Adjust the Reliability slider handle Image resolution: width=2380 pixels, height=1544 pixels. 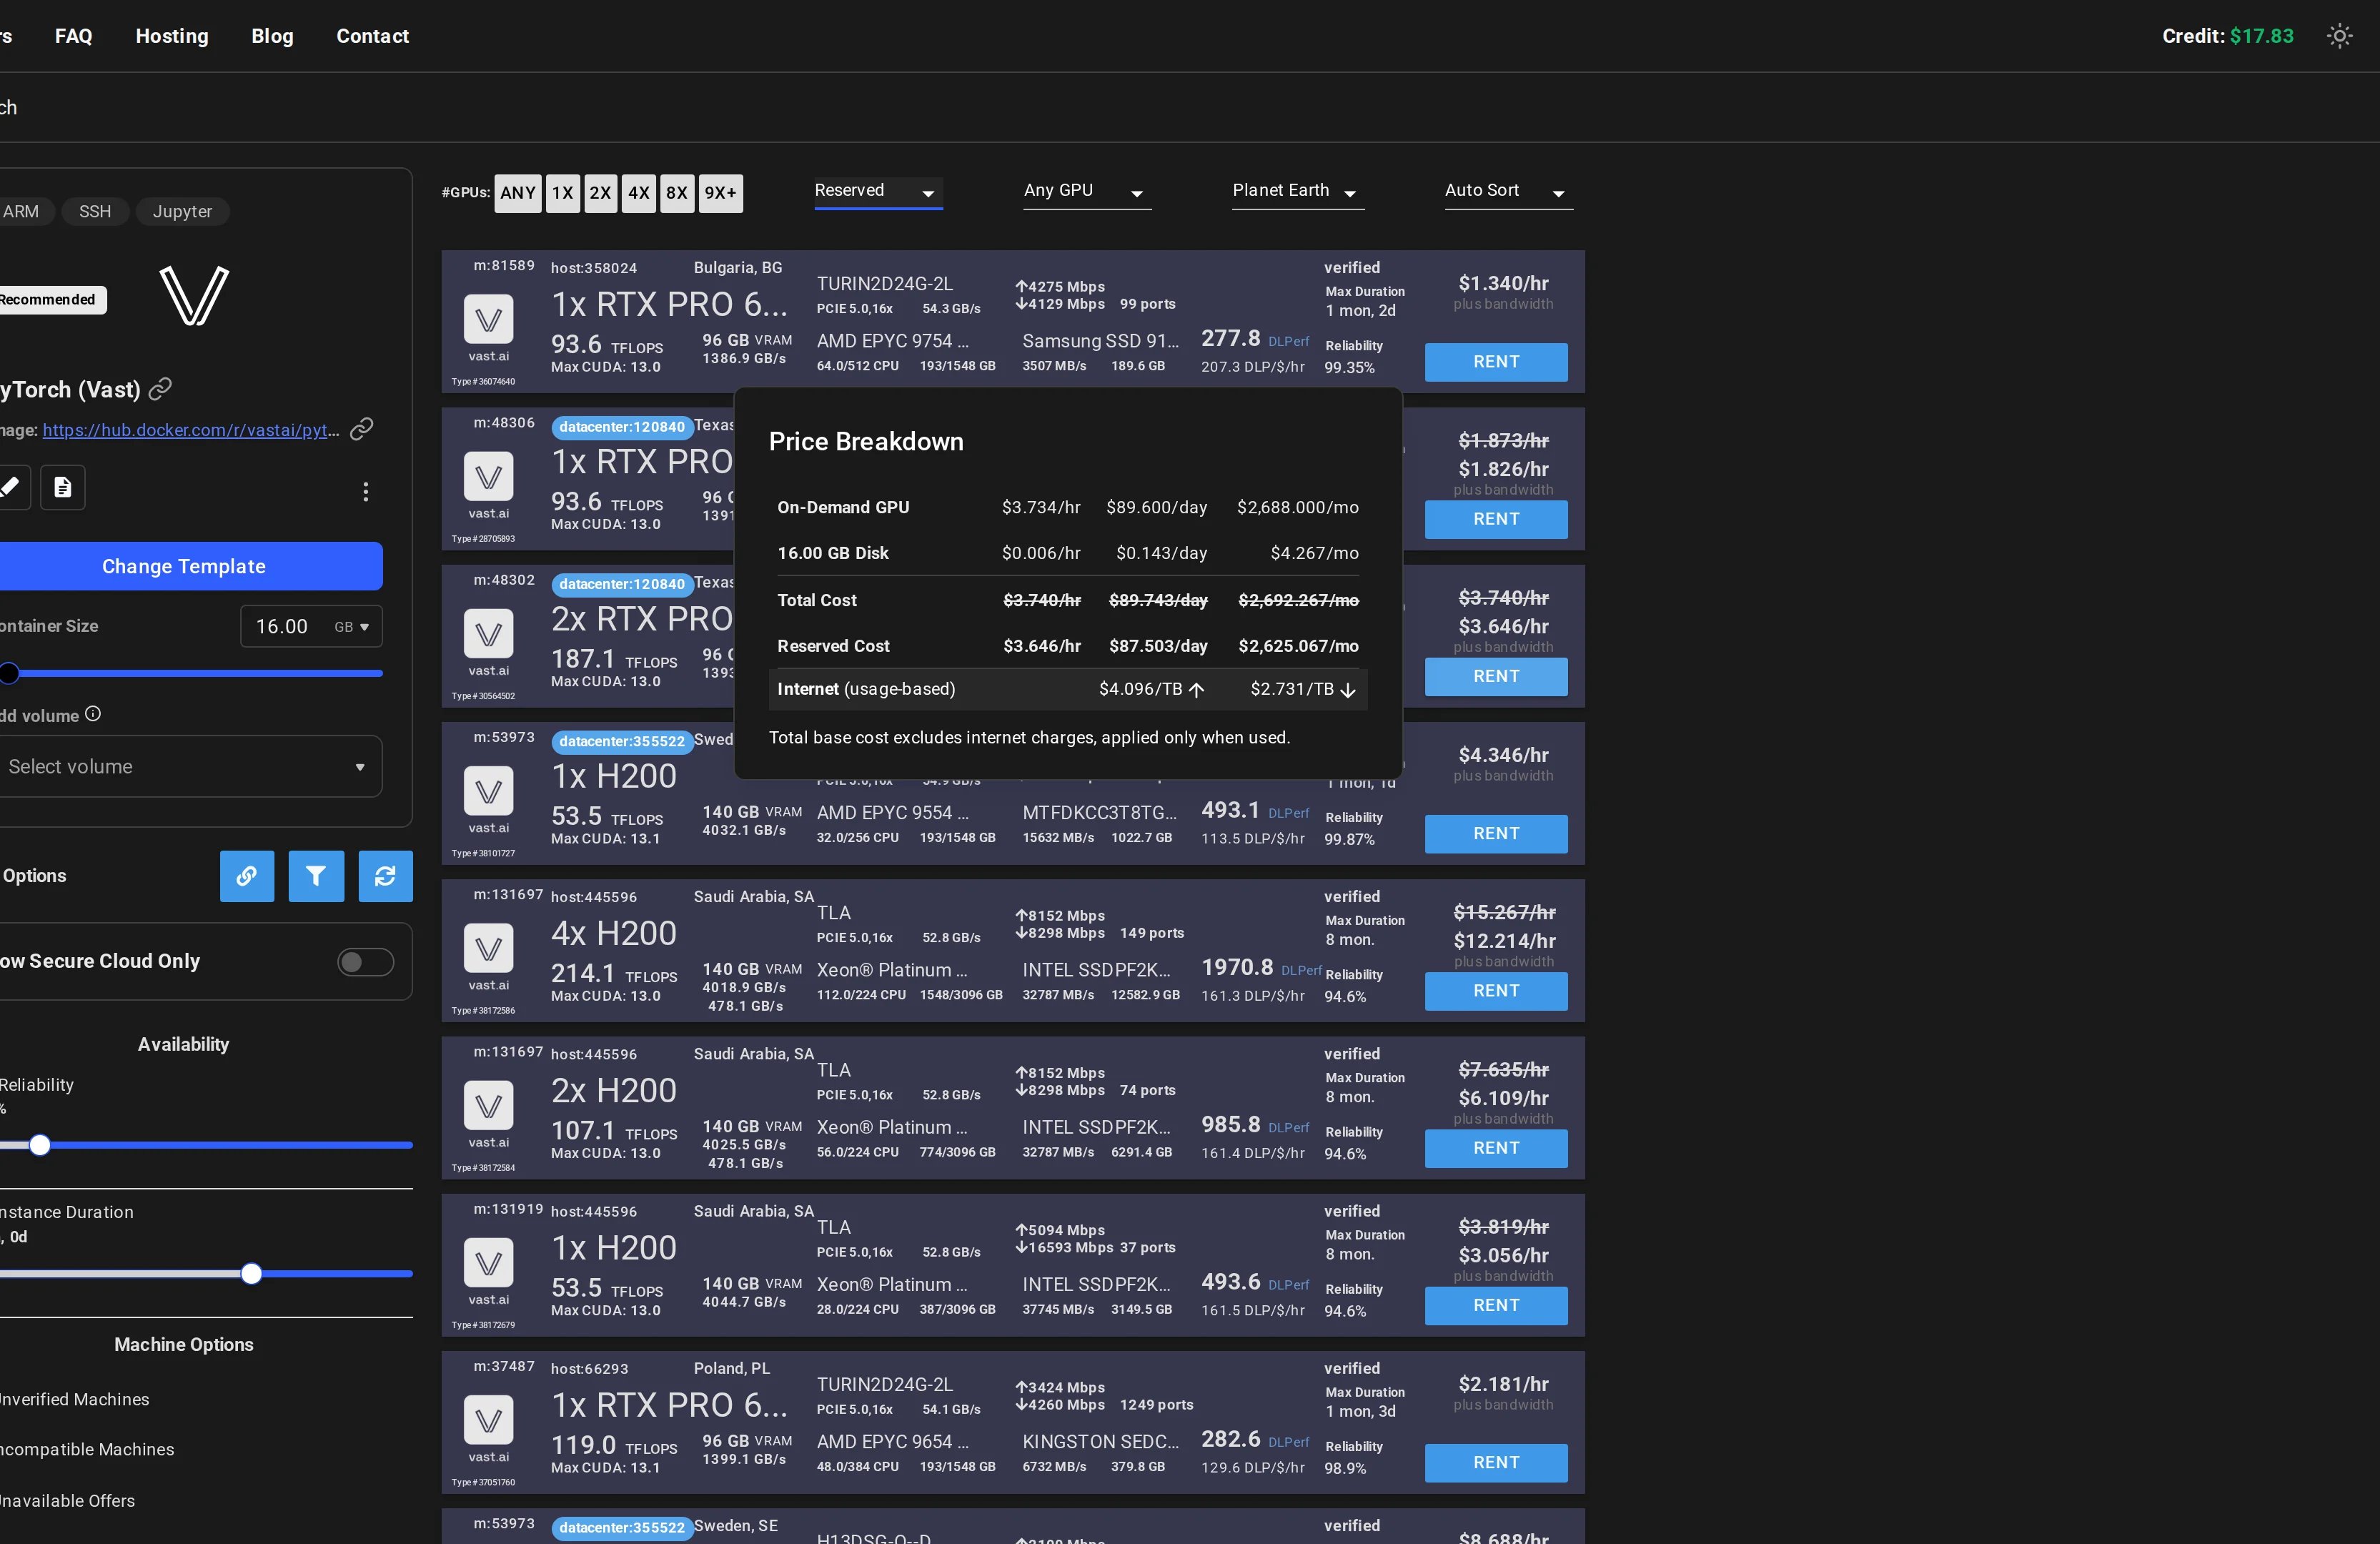click(x=40, y=1145)
